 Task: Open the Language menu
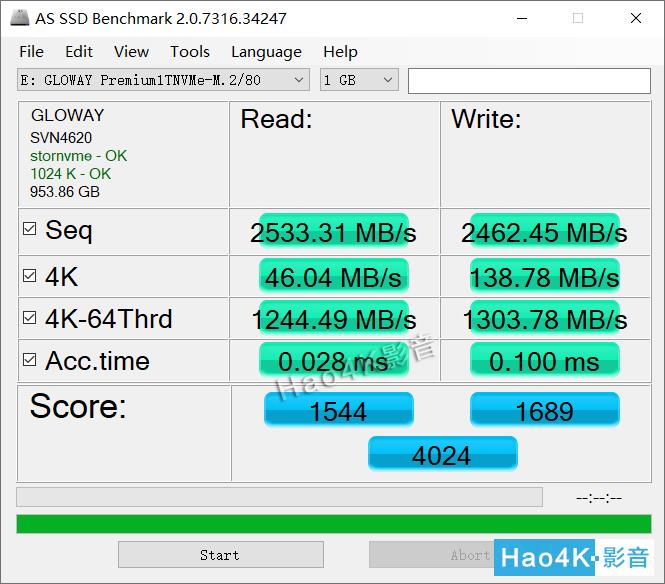(x=266, y=52)
